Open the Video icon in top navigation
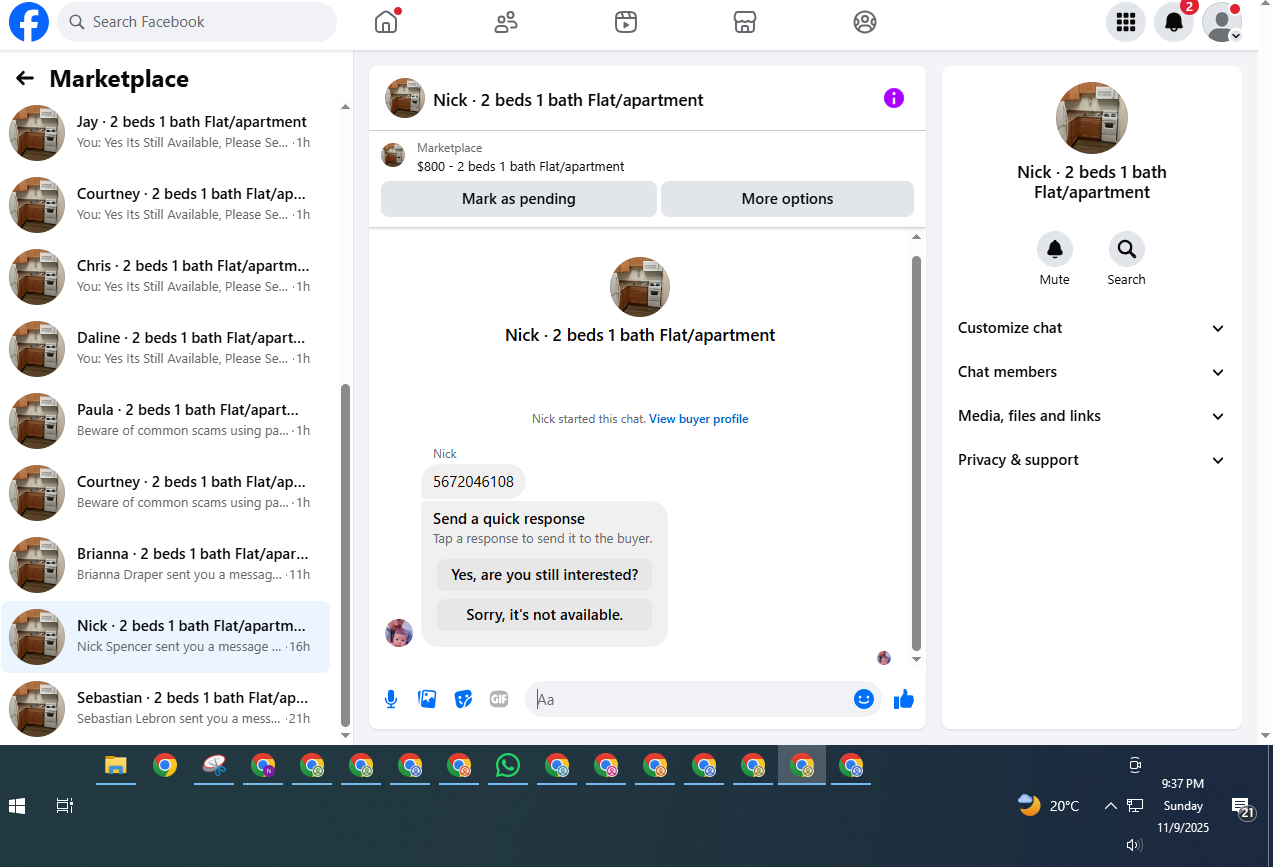The width and height of the screenshot is (1273, 867). [626, 22]
